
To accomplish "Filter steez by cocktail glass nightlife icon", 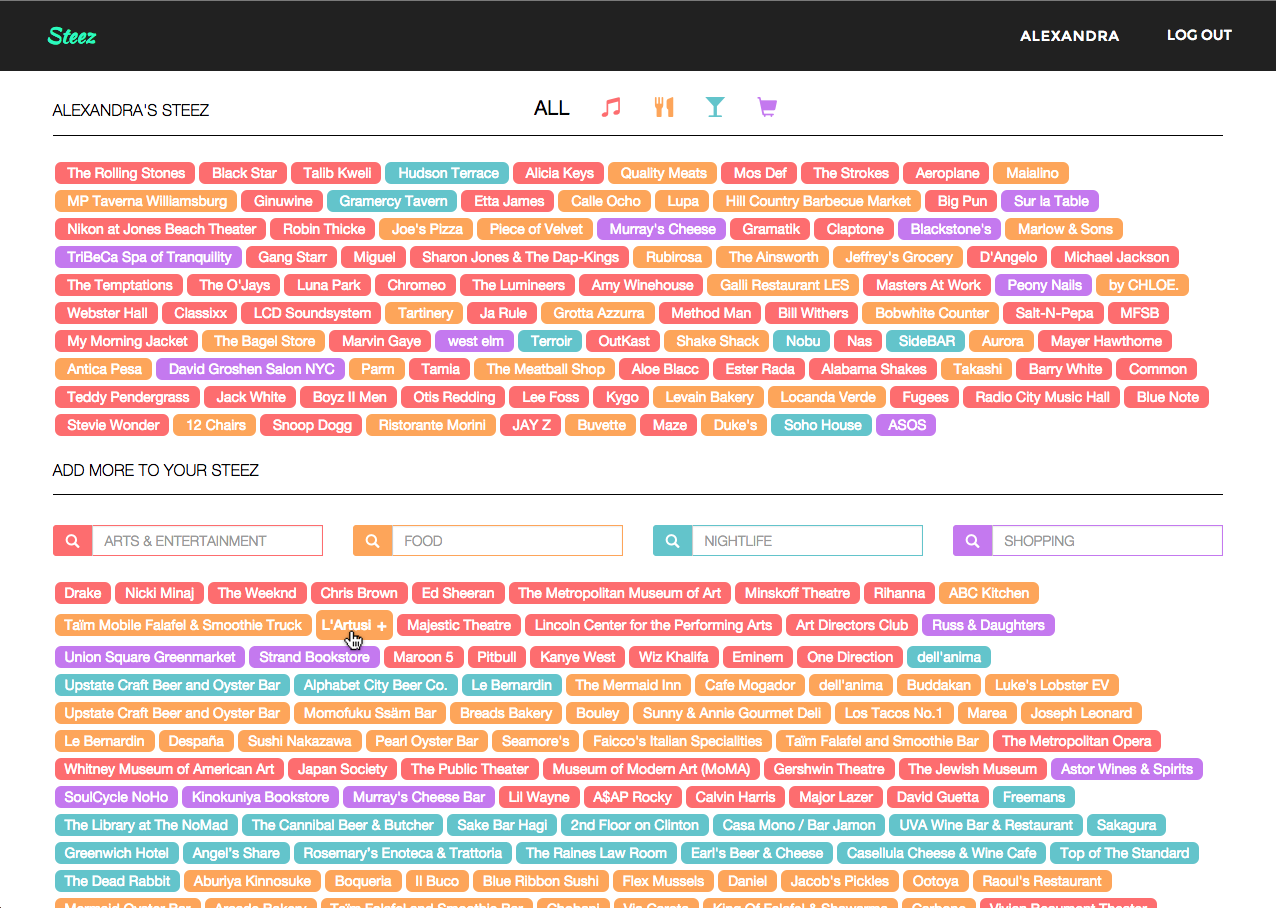I will (714, 107).
